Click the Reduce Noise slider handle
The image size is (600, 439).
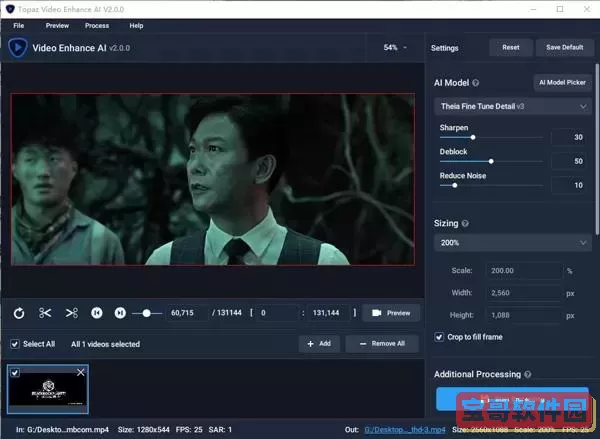[x=455, y=186]
